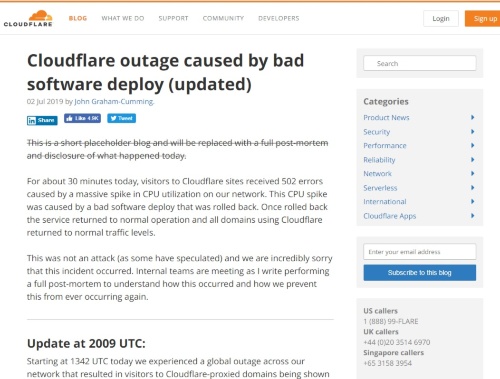Open the SUPPORT nav item

173,18
